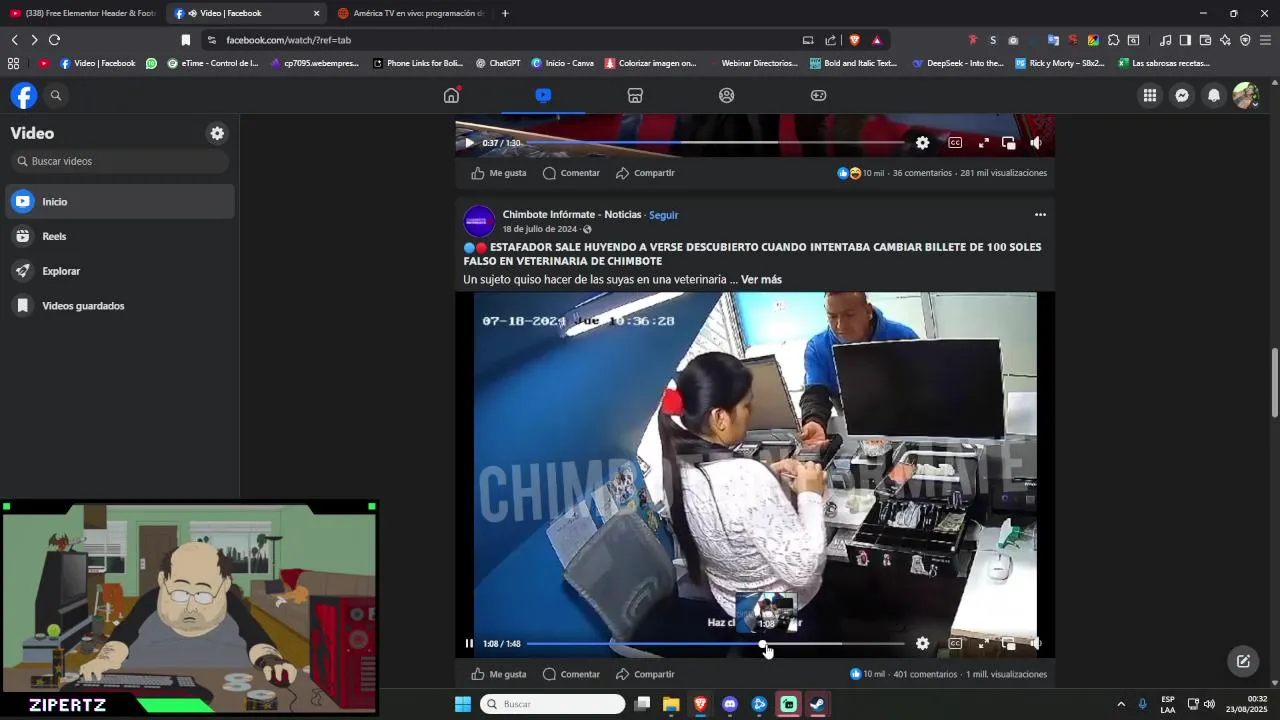Viewport: 1280px width, 720px height.
Task: Open new message compose icon
Action: coord(1243,661)
